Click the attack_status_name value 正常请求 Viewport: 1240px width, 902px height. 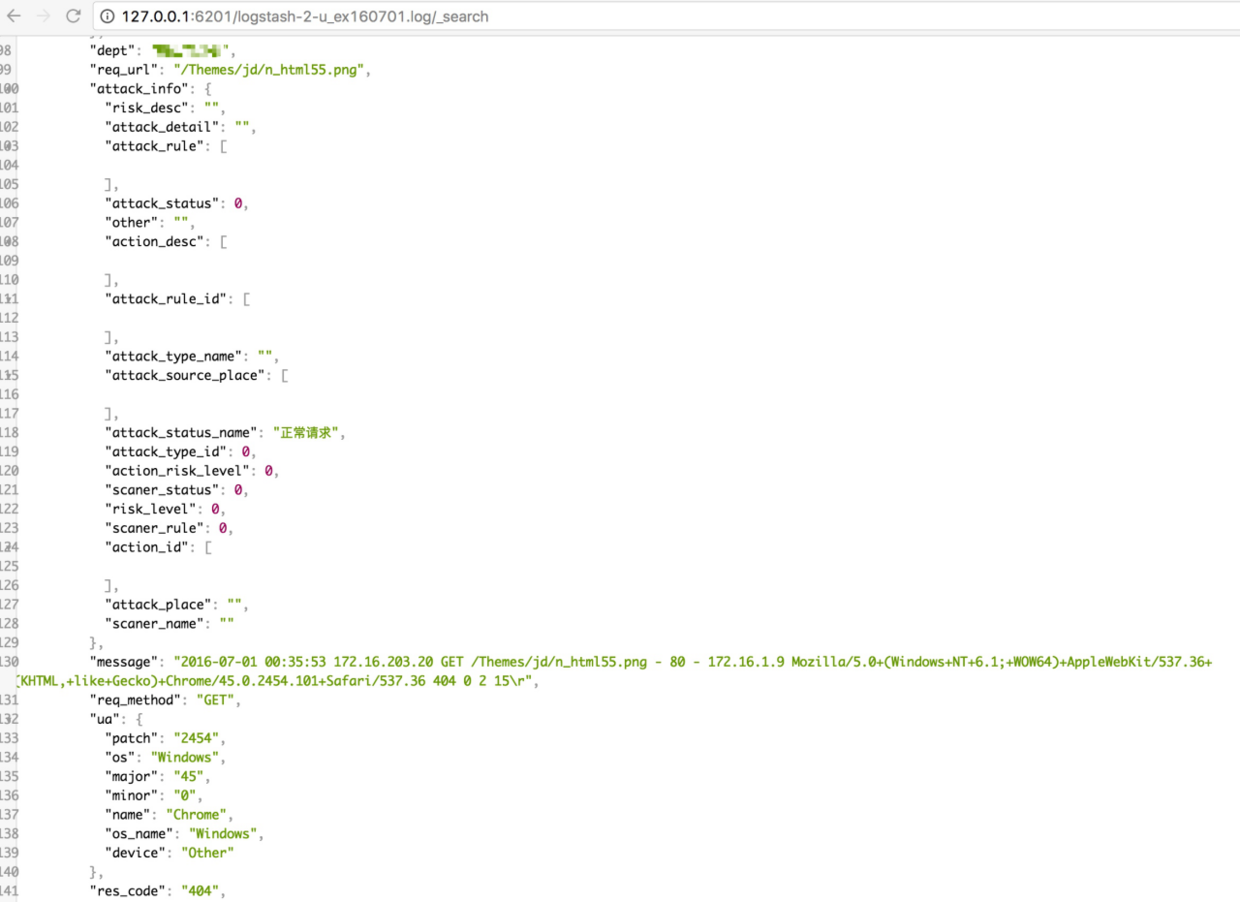pyautogui.click(x=308, y=433)
